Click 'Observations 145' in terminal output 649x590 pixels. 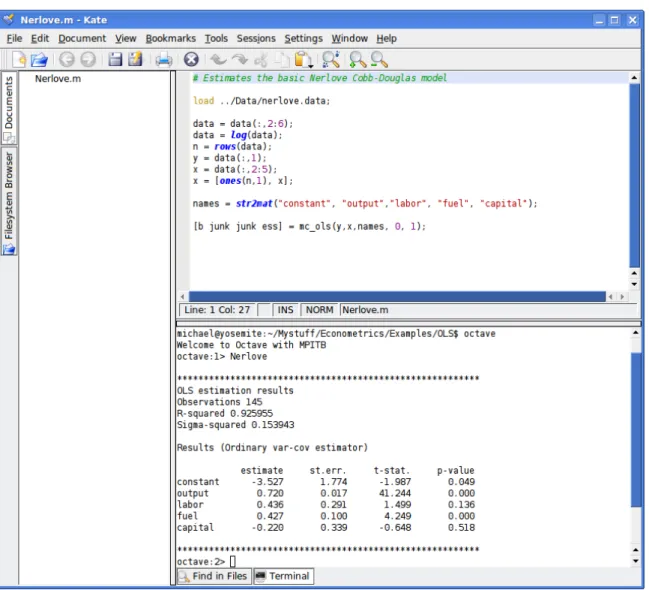click(219, 402)
